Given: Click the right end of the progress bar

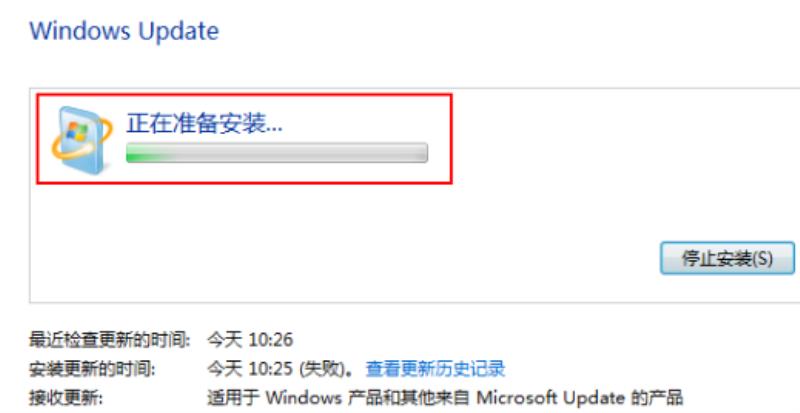Looking at the screenshot, I should point(423,153).
